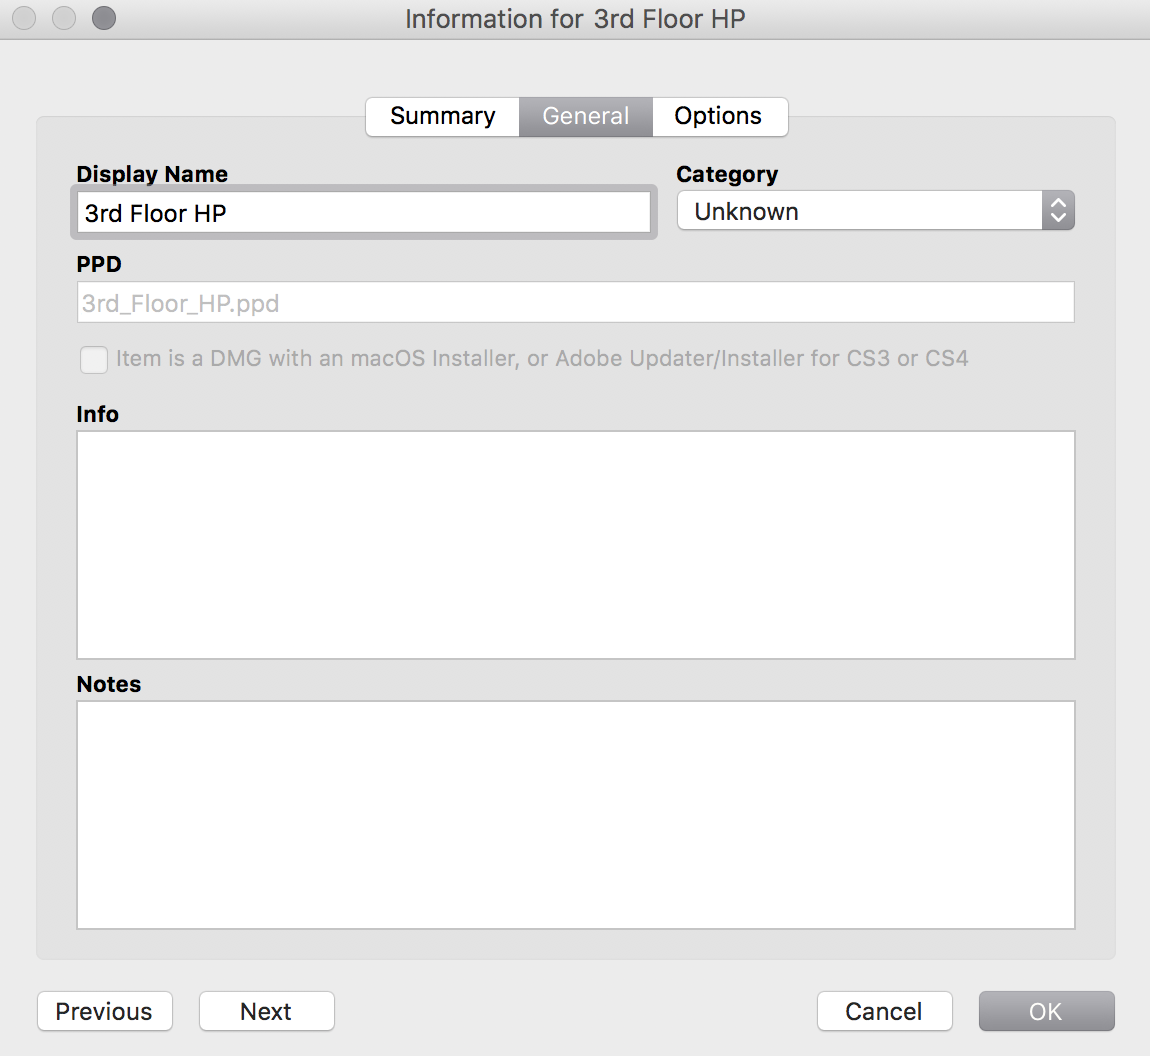The width and height of the screenshot is (1150, 1056).
Task: Click the Display Name text field
Action: pyautogui.click(x=364, y=213)
